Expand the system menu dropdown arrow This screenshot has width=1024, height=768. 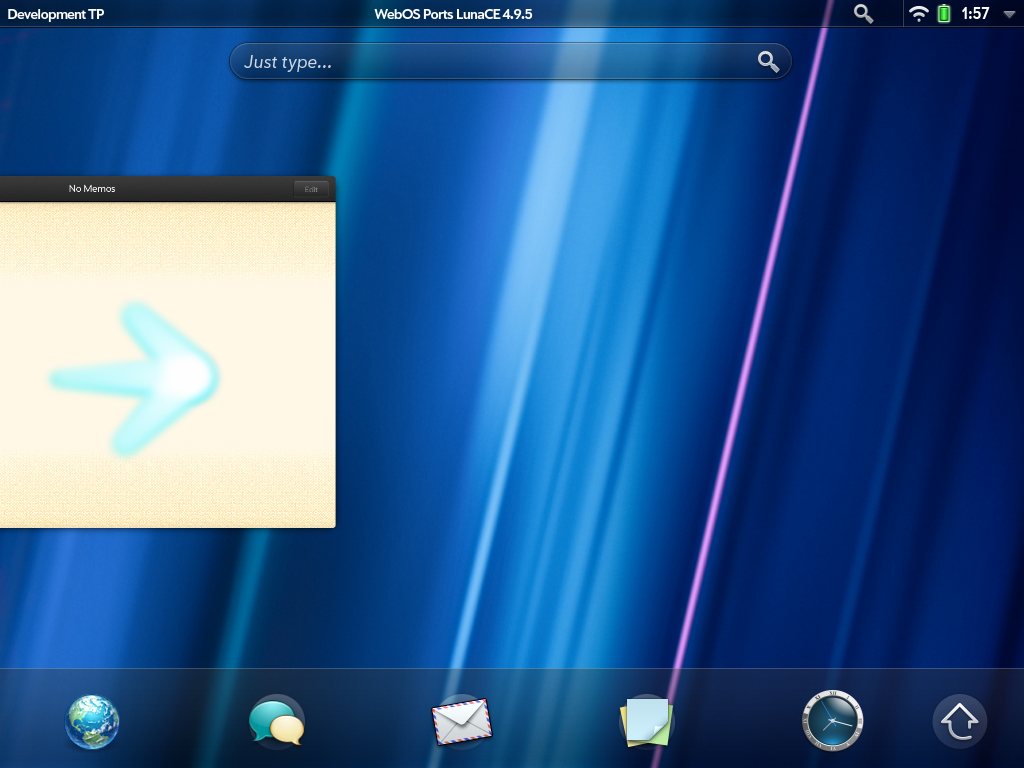[x=1008, y=15]
